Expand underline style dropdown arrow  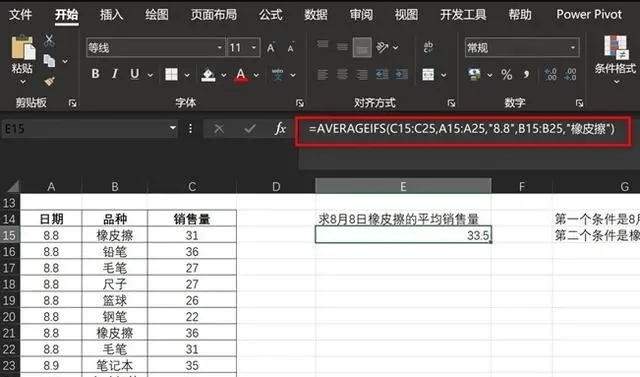click(x=150, y=75)
